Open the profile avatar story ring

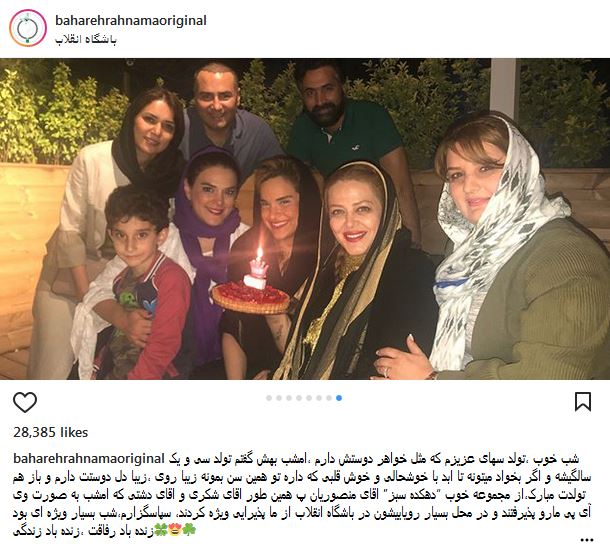coord(28,28)
